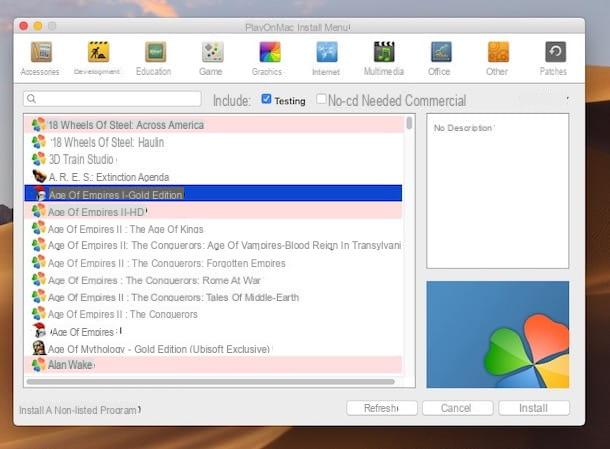Screen dimensions: 610x449
Task: Choose the Office category icon
Action: point(441,52)
